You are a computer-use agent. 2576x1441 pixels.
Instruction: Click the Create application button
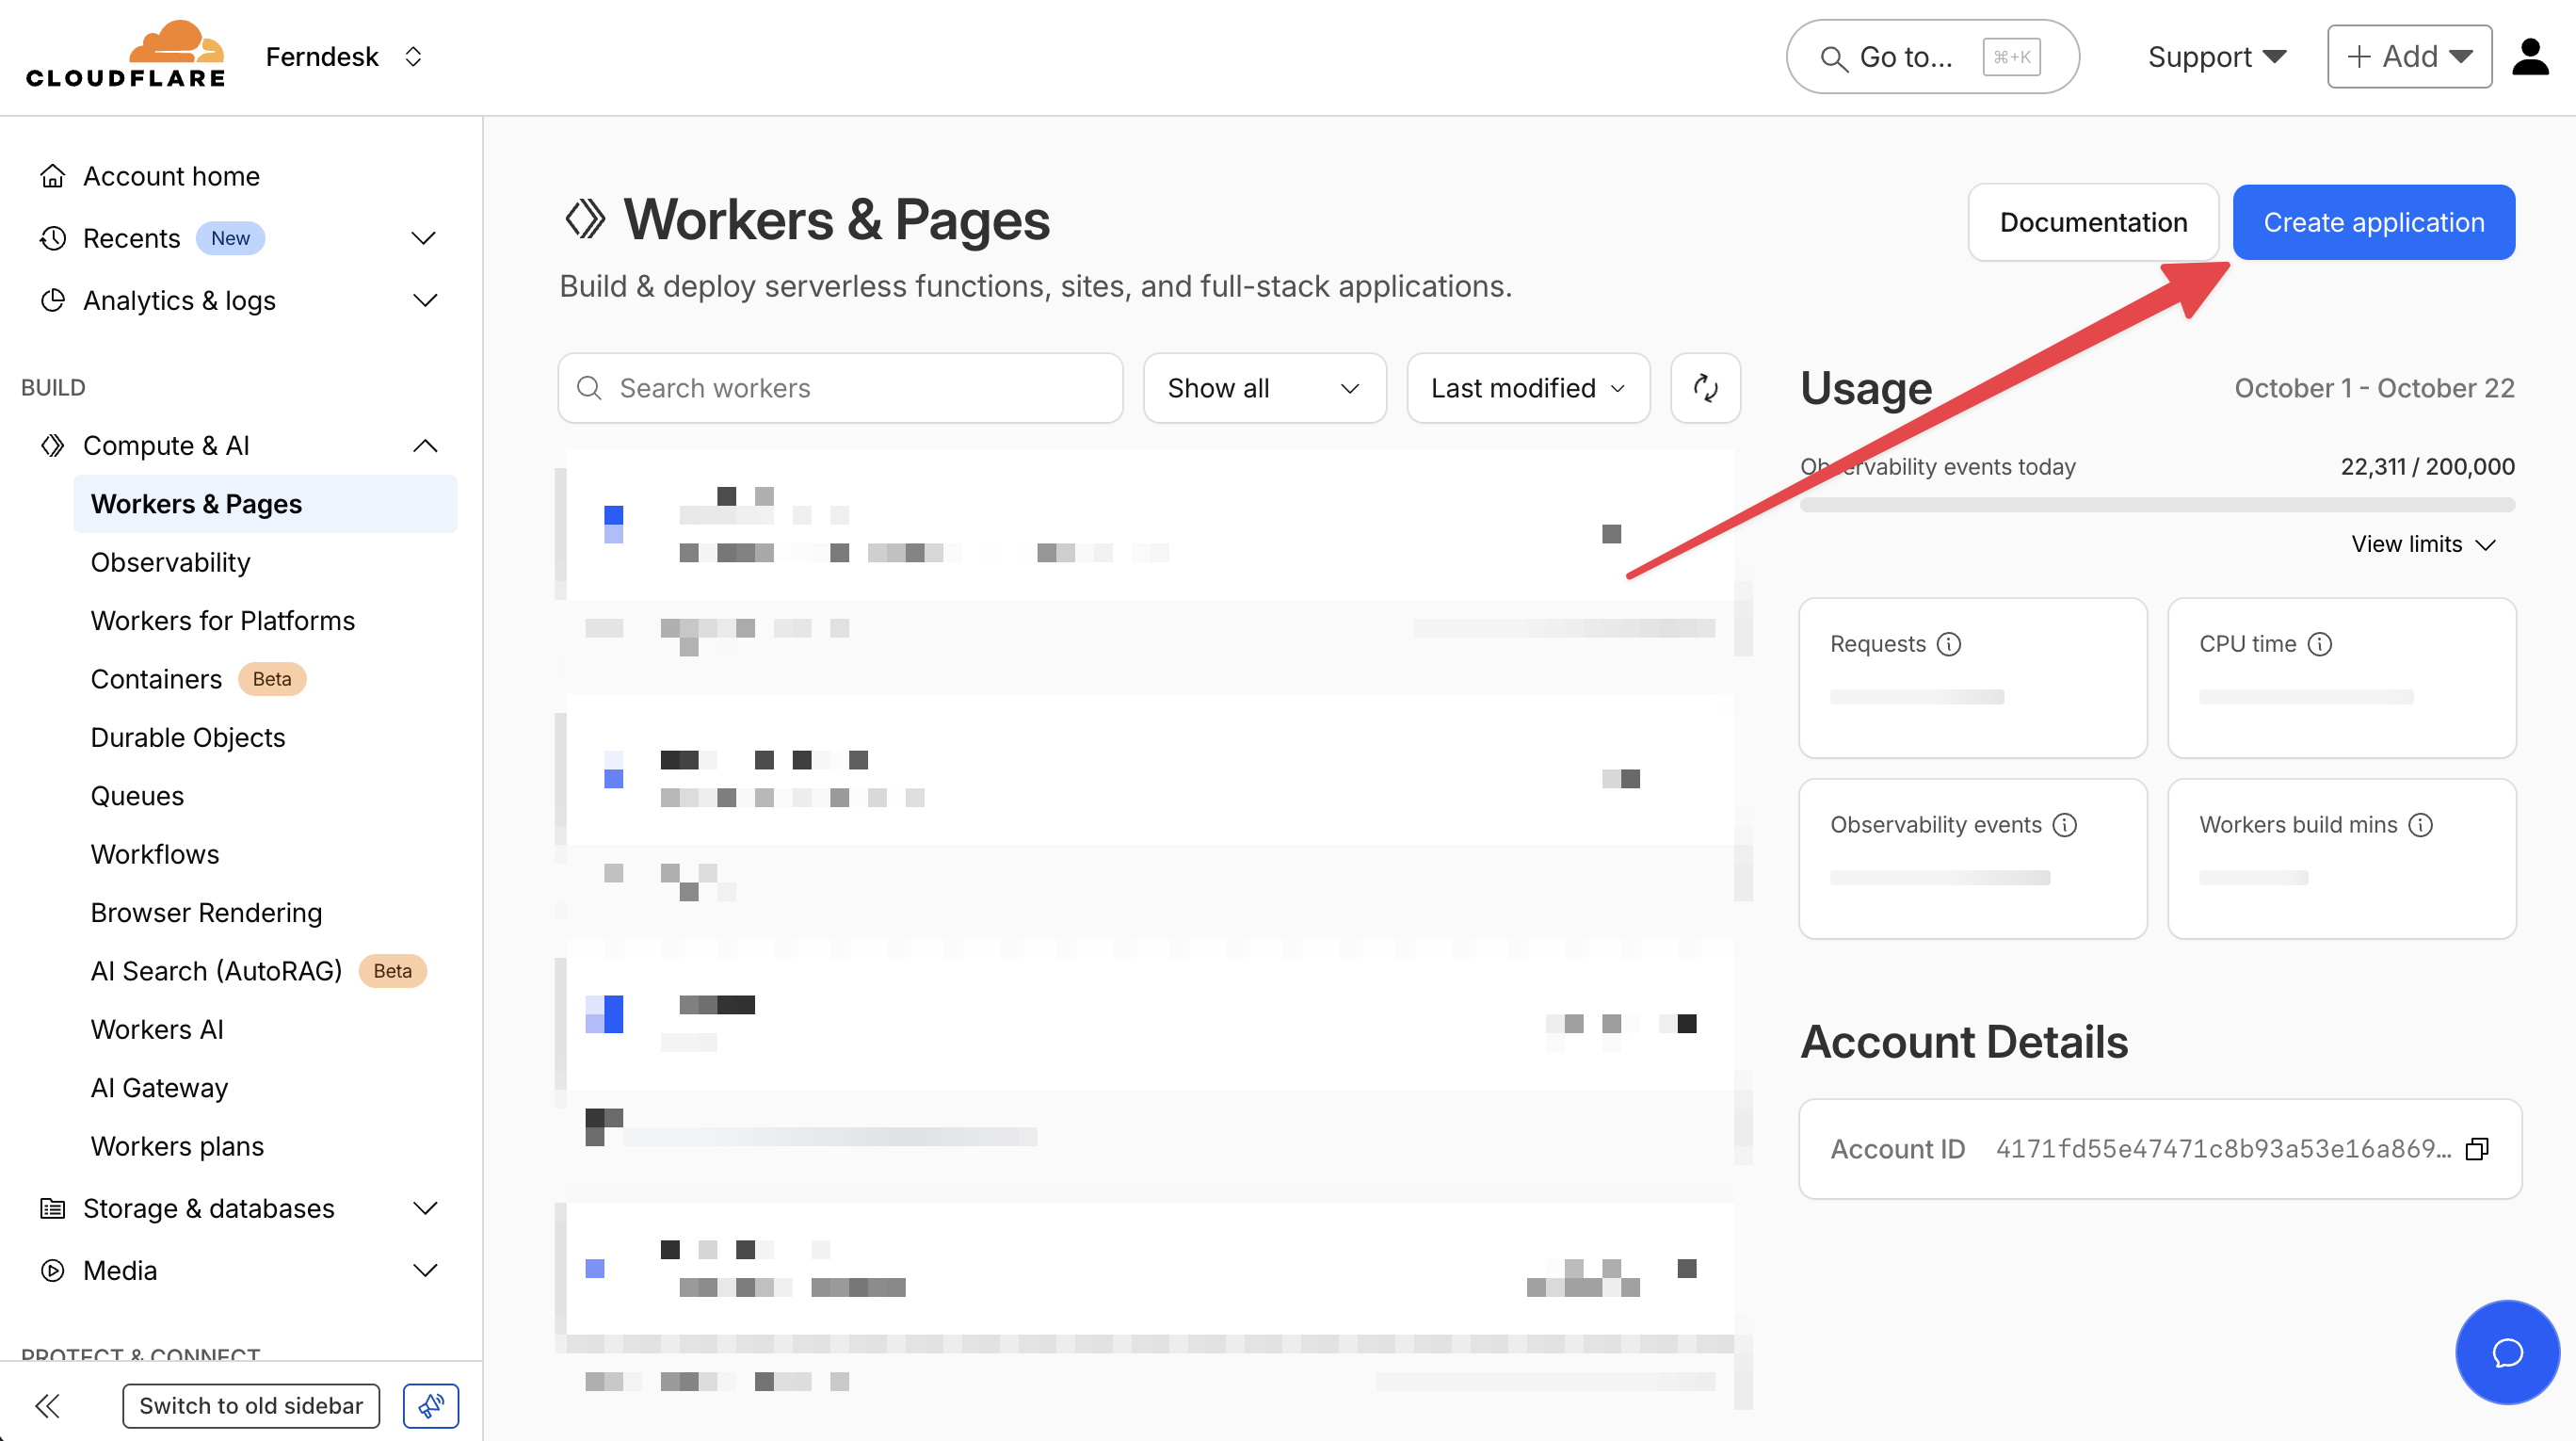2374,222
